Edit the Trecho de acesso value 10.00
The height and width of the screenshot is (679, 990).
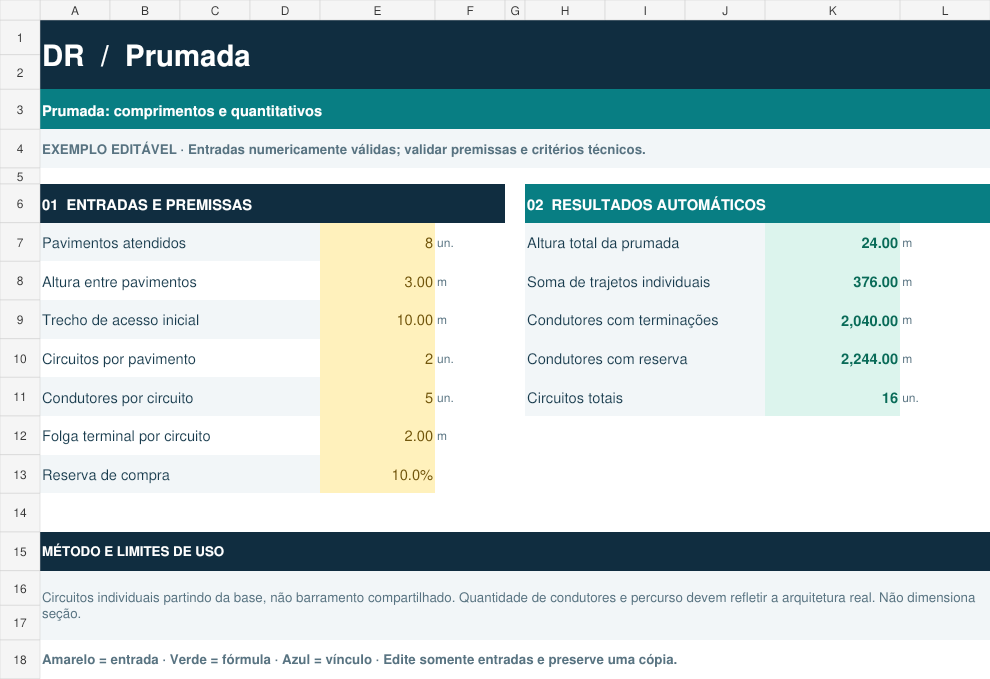pos(377,320)
